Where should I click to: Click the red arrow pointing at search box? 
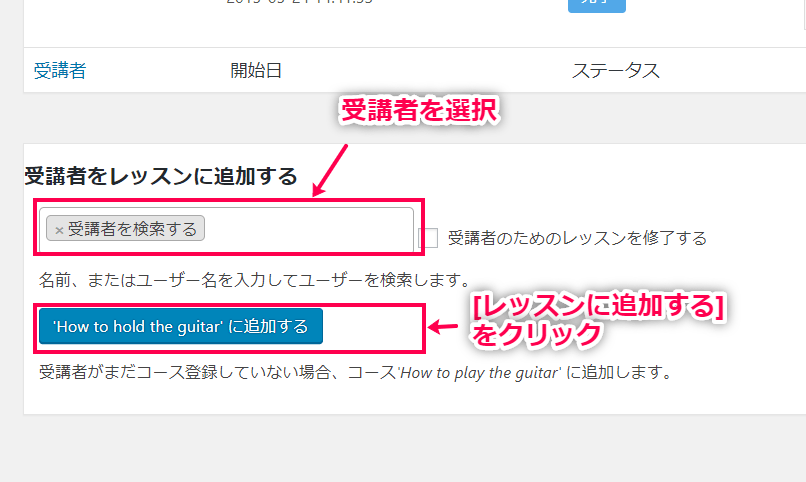pyautogui.click(x=330, y=170)
